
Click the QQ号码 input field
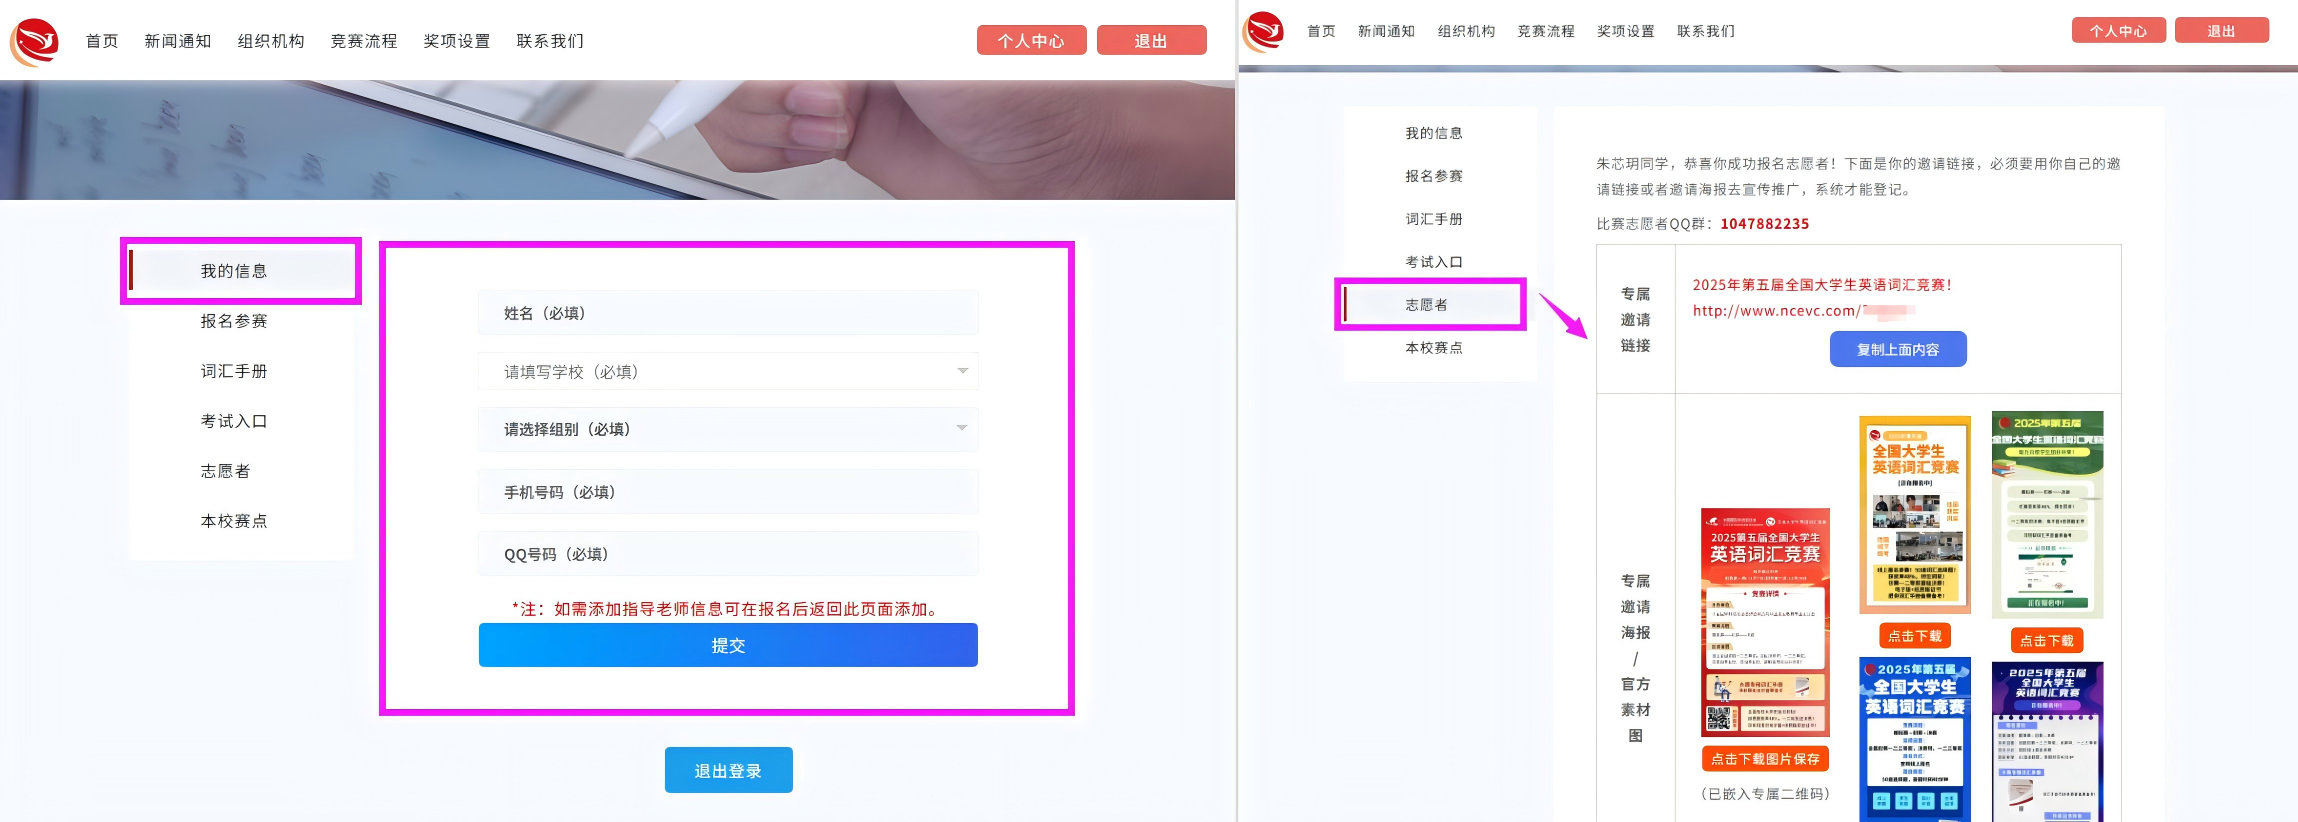(727, 554)
